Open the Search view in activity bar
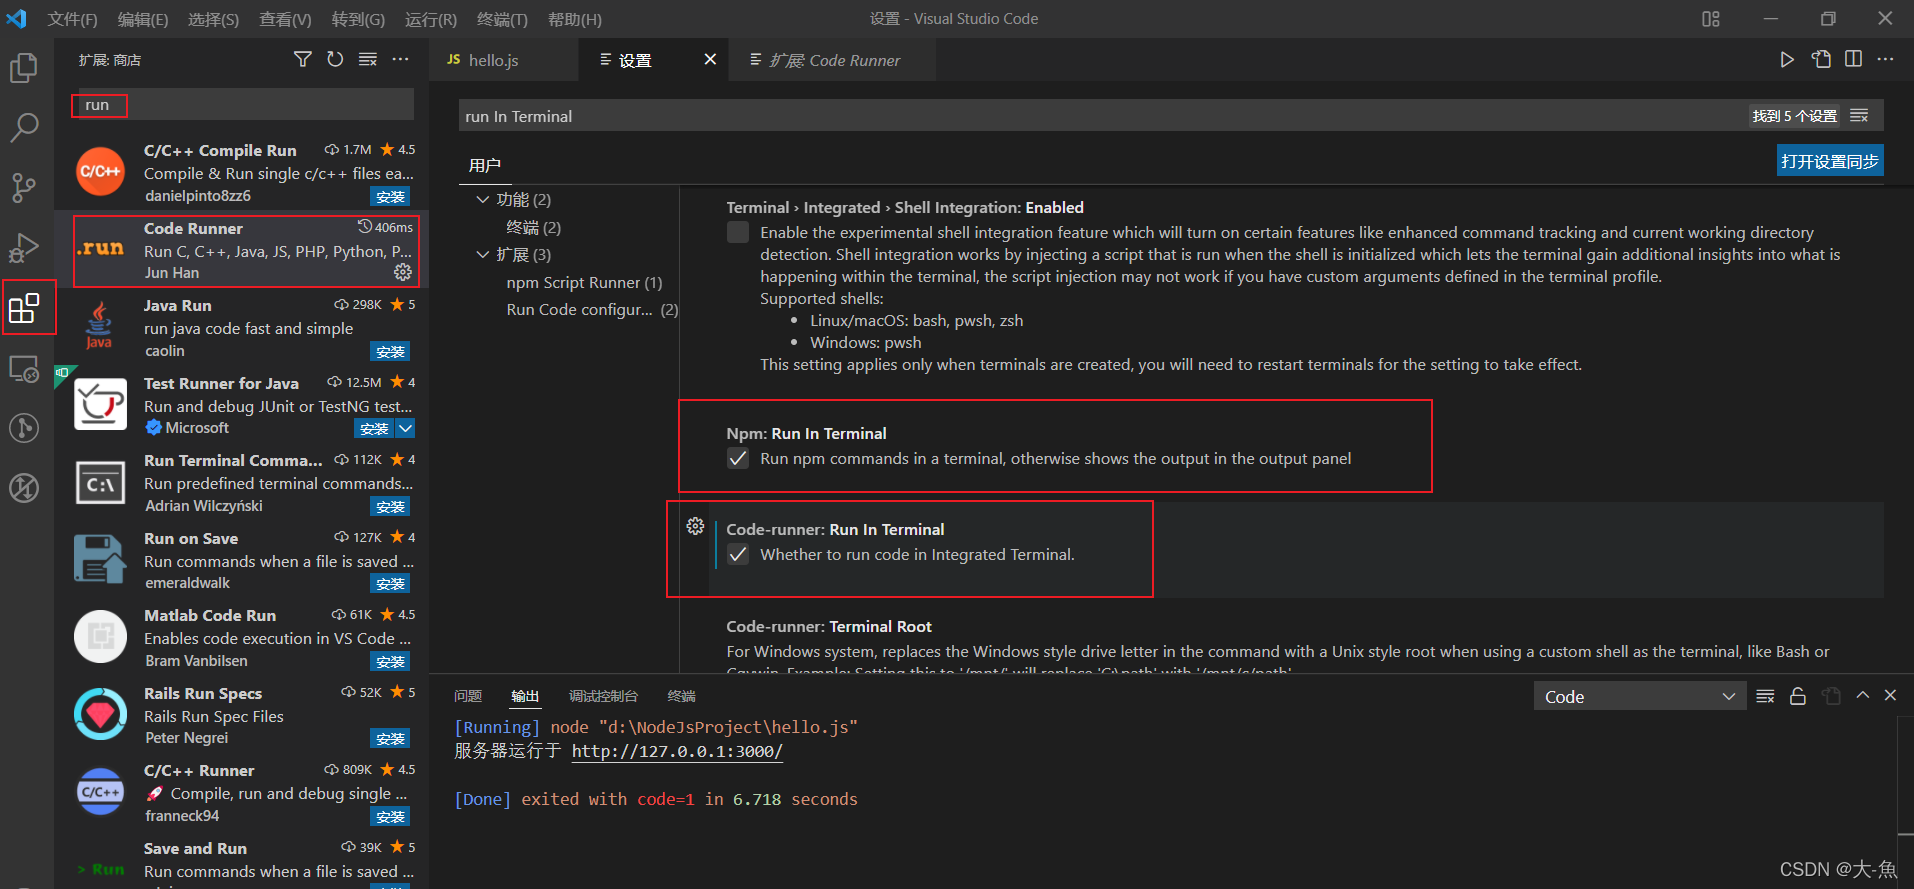 (24, 127)
